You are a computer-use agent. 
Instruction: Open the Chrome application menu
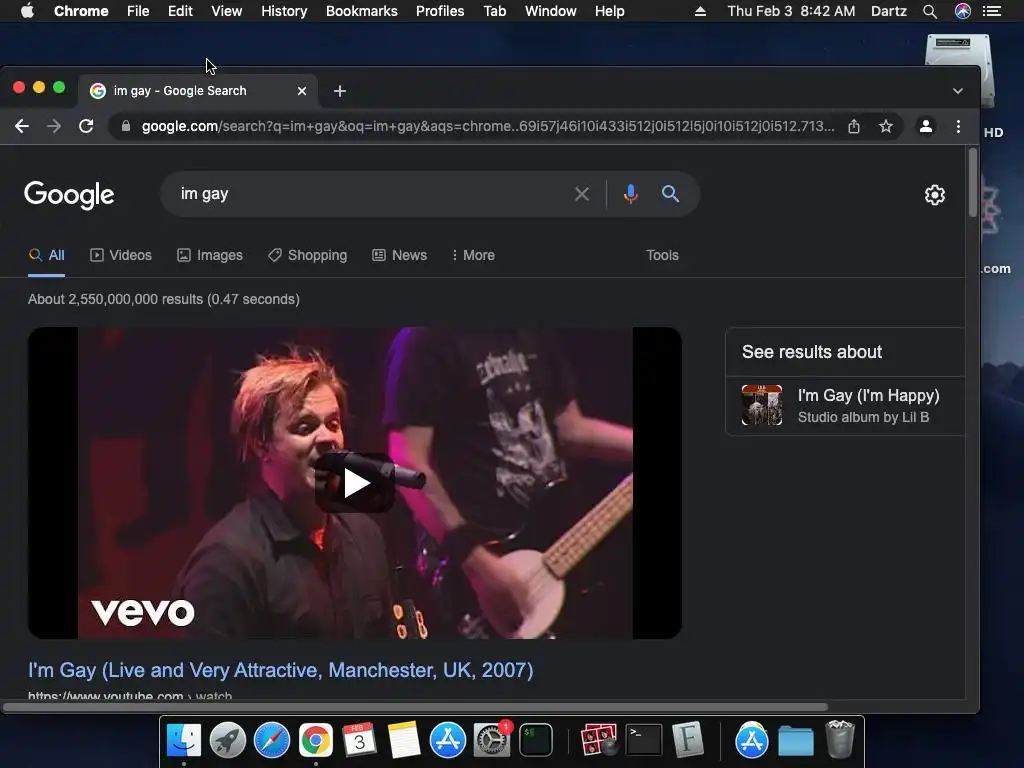tap(81, 11)
